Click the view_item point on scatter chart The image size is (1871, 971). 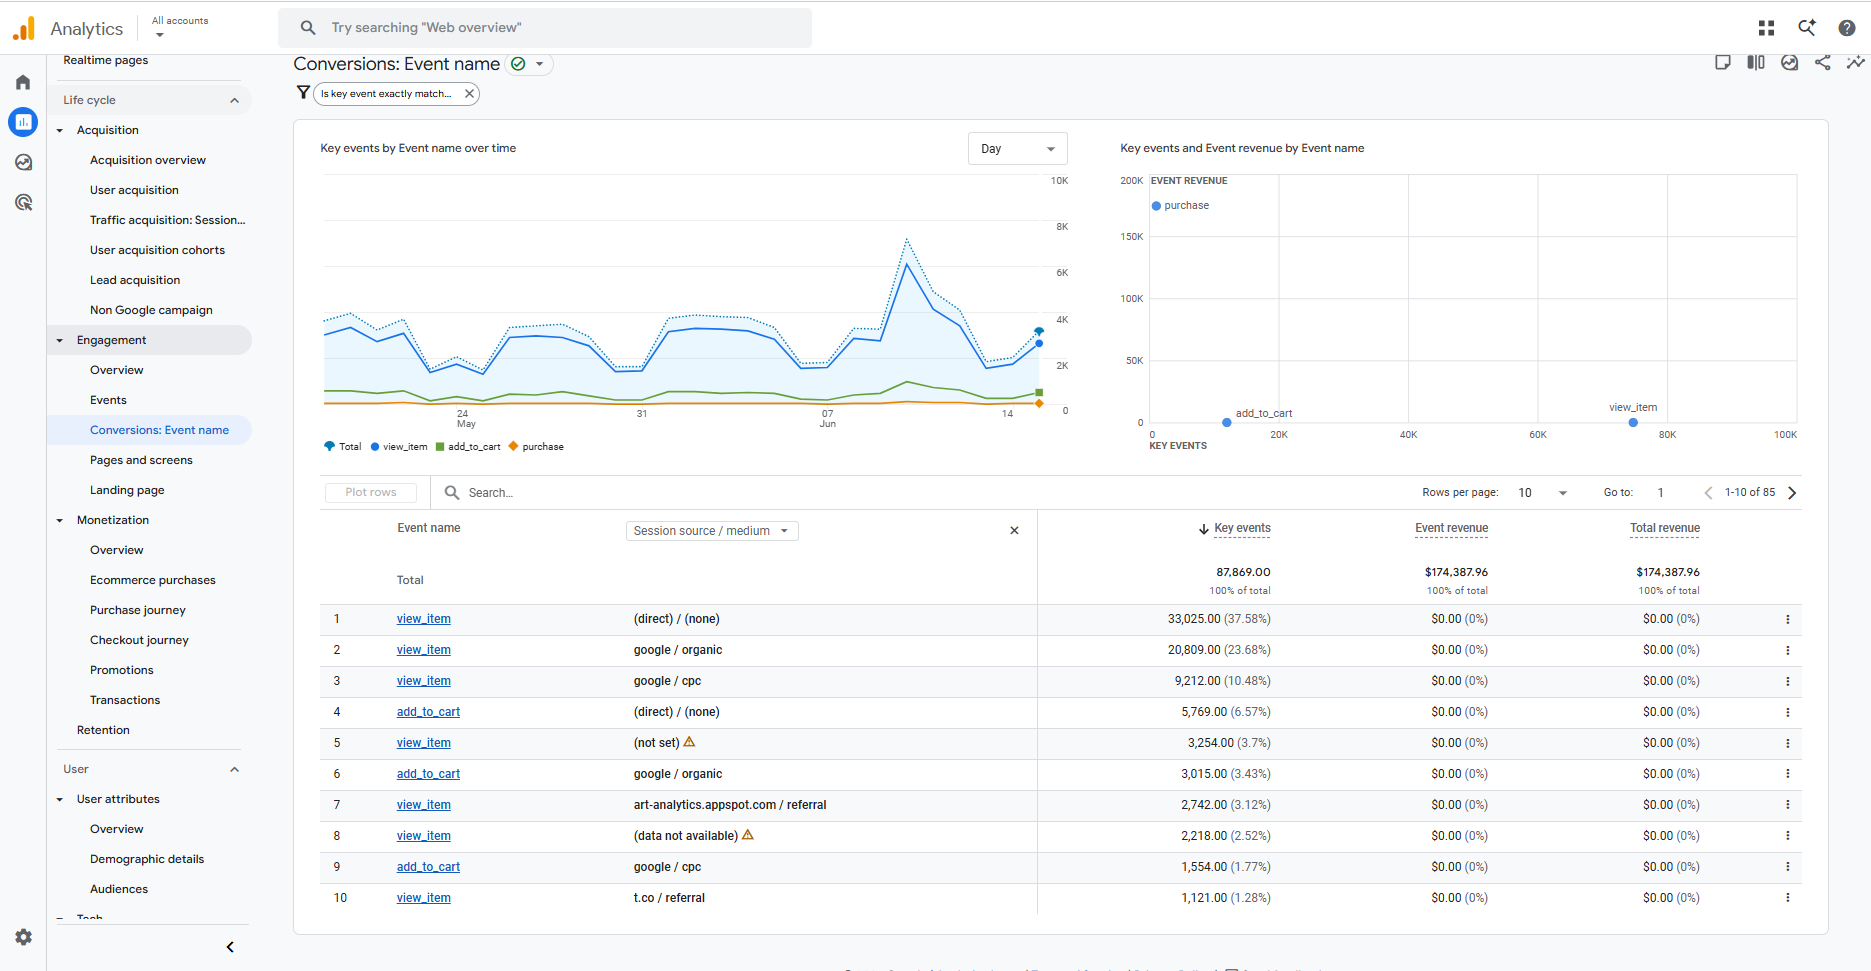coord(1633,422)
